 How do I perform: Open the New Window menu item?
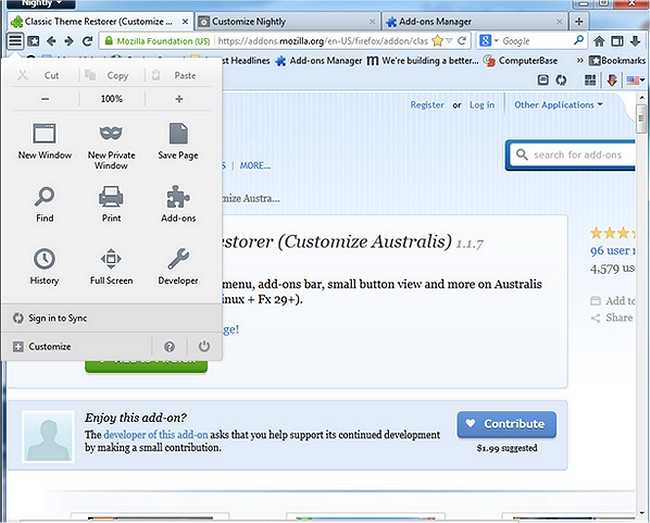45,141
